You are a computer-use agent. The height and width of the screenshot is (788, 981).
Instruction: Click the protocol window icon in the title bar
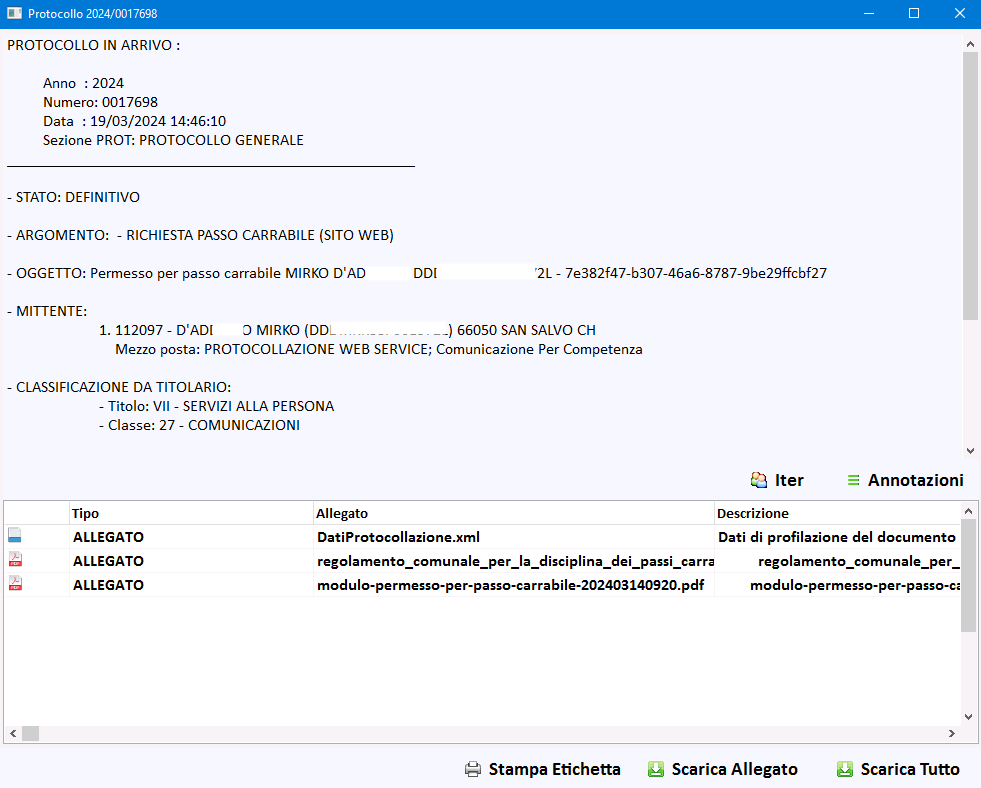(15, 14)
